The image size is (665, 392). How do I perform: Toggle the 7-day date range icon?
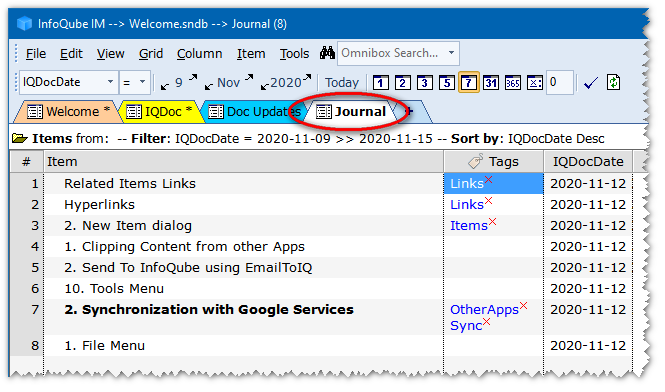pos(469,82)
